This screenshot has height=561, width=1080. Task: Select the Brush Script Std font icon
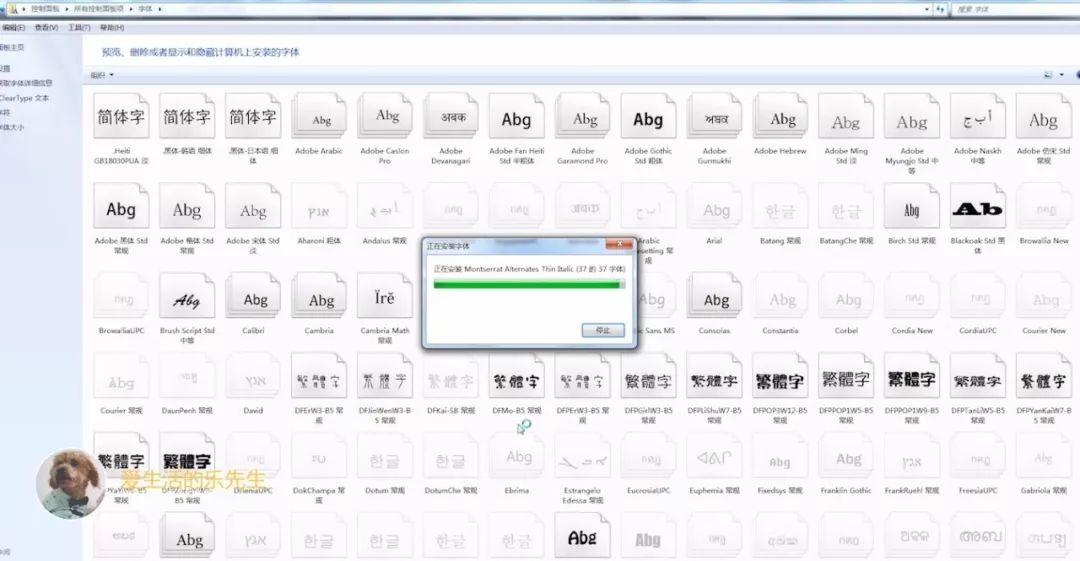click(187, 296)
